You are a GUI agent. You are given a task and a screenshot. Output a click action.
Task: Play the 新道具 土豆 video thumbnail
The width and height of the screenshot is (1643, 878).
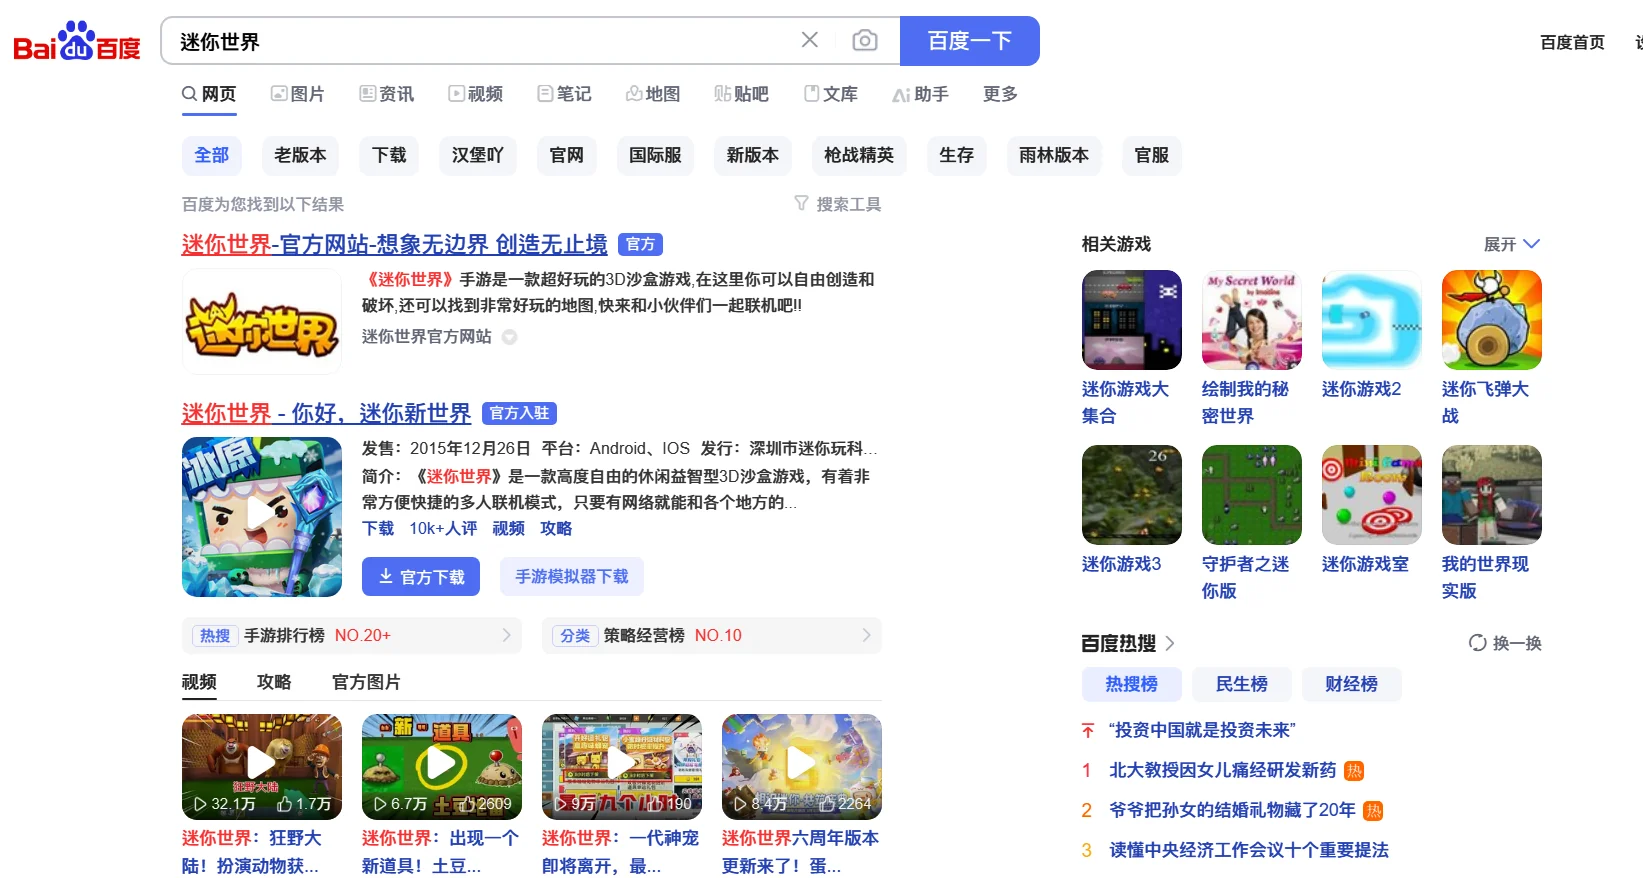point(442,766)
